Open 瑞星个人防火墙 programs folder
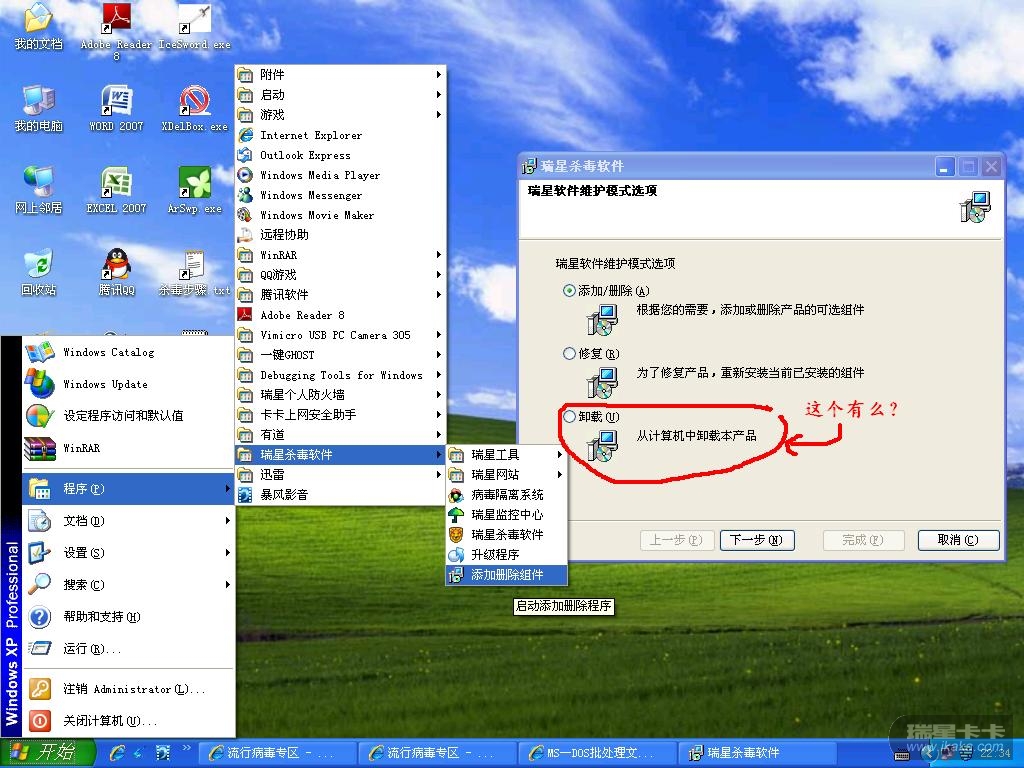This screenshot has height=768, width=1024. 340,394
